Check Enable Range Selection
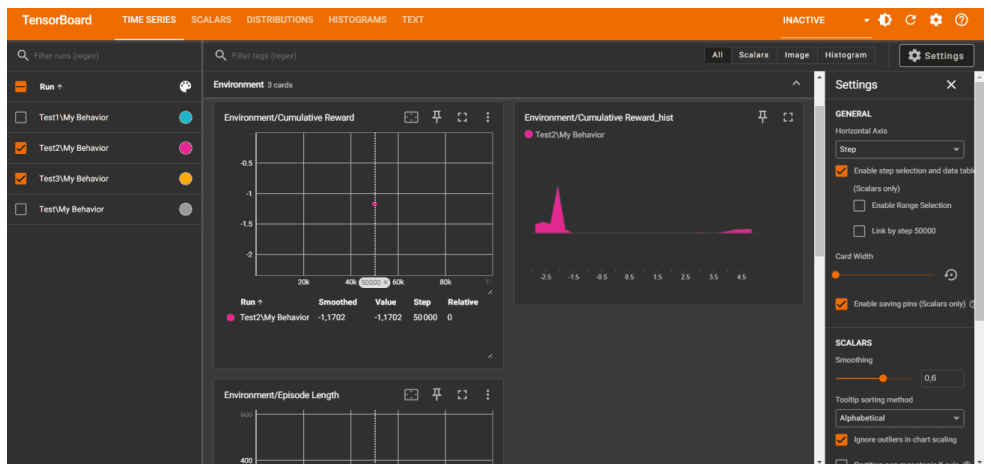The height and width of the screenshot is (469, 991). coord(859,205)
